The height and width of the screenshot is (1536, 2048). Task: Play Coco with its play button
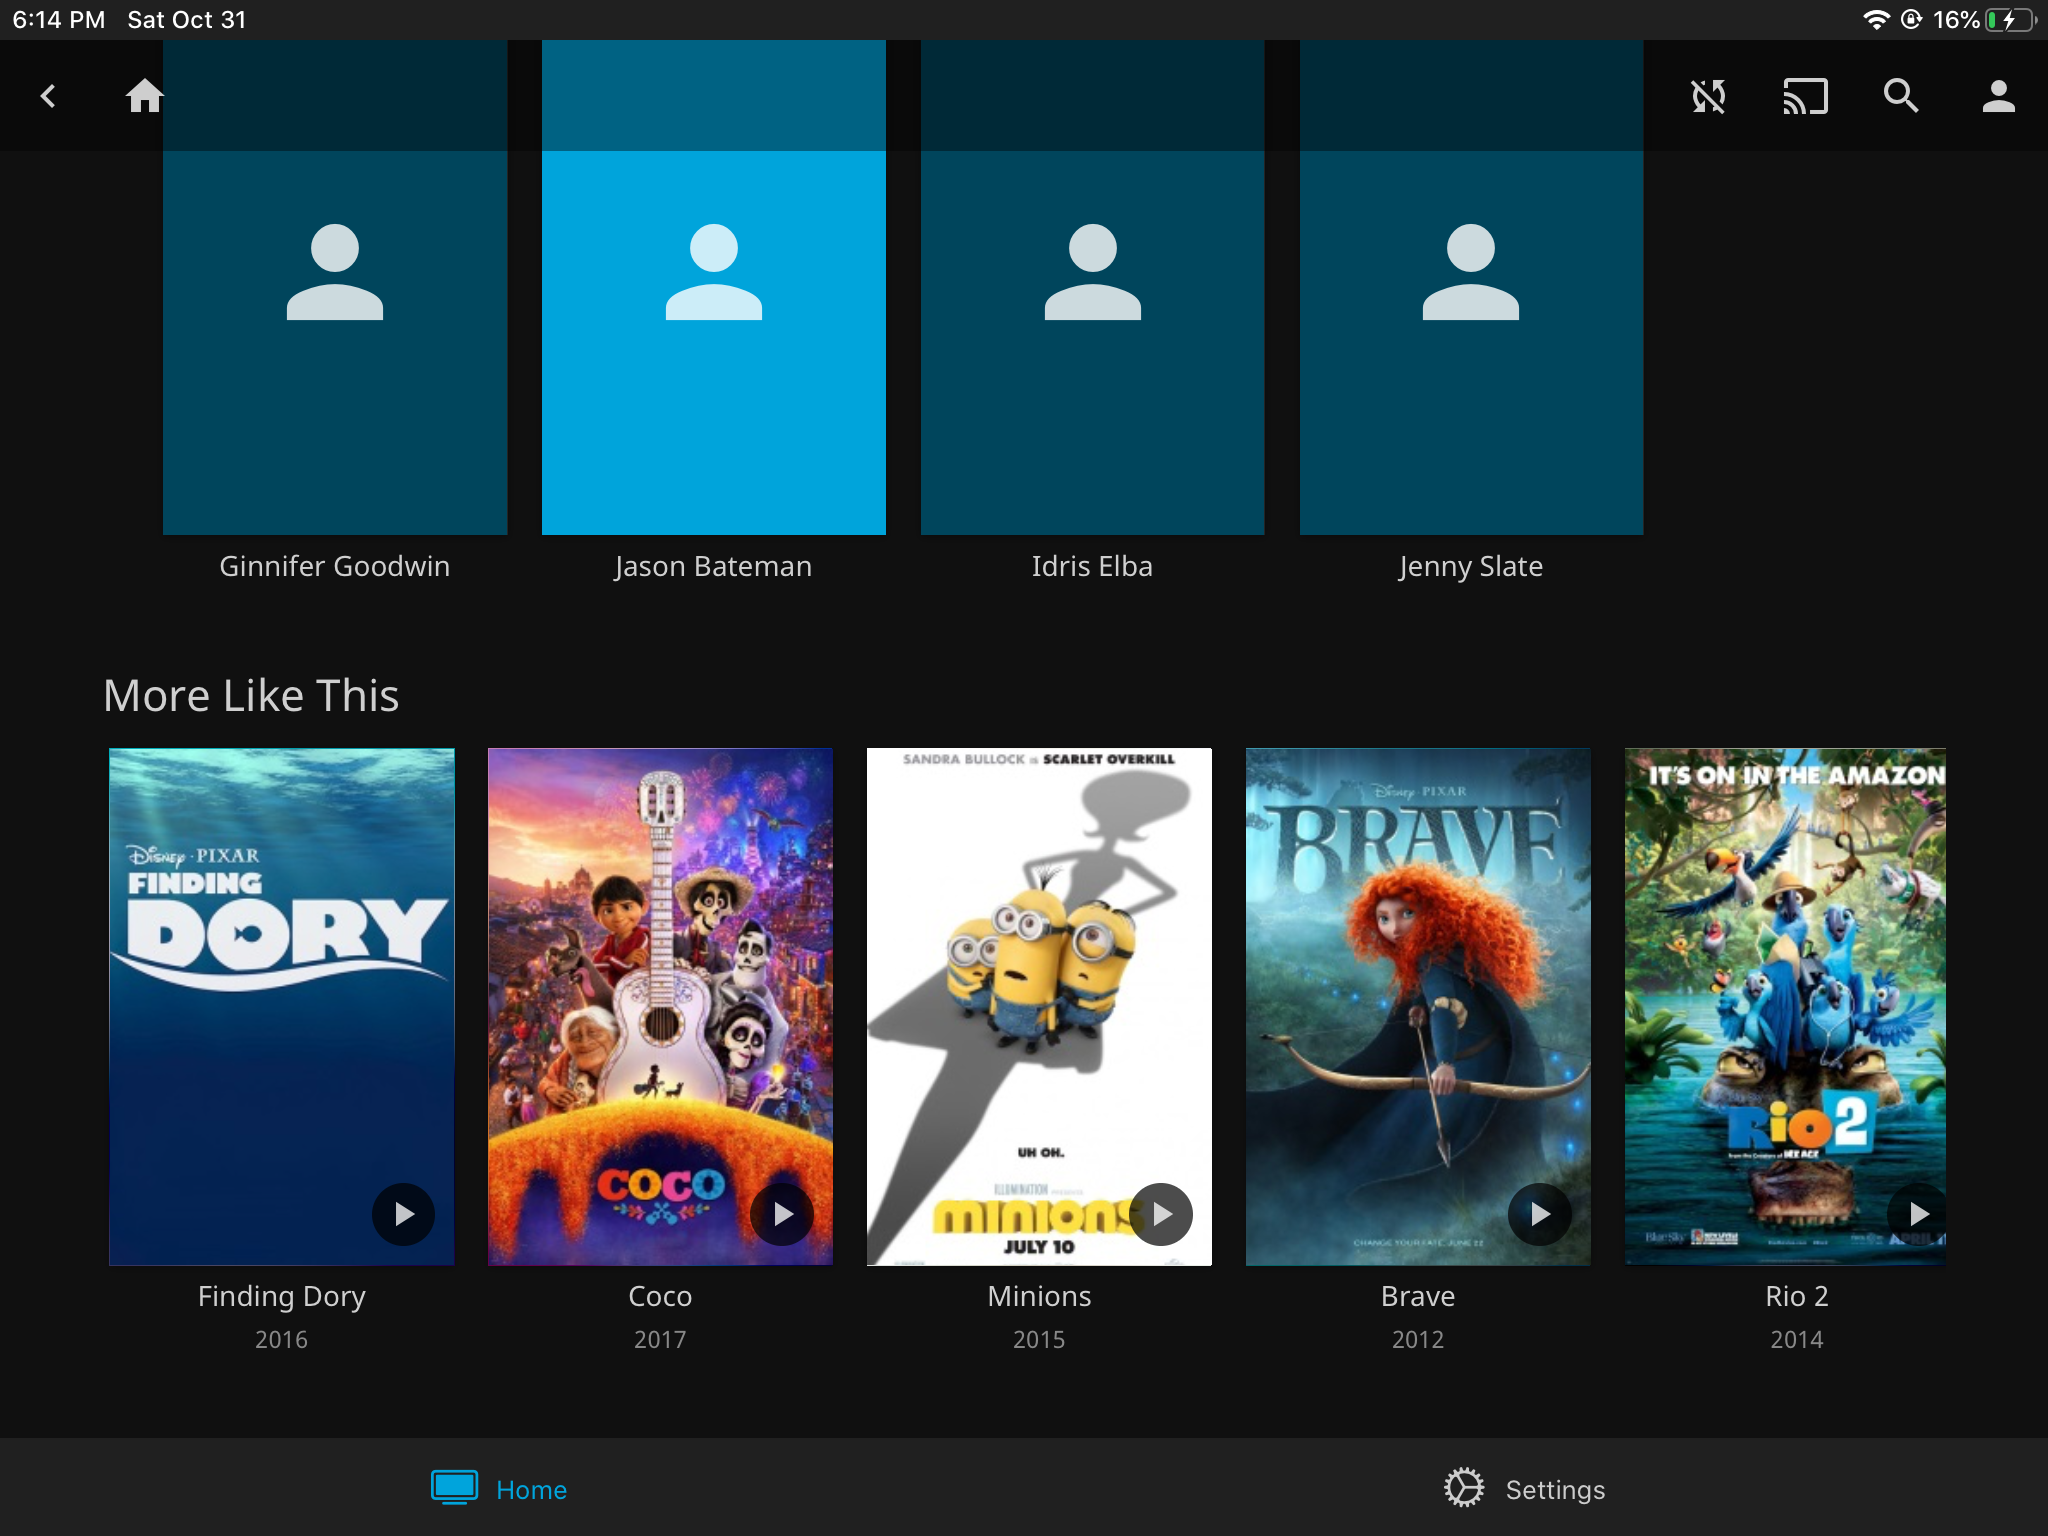[x=782, y=1214]
